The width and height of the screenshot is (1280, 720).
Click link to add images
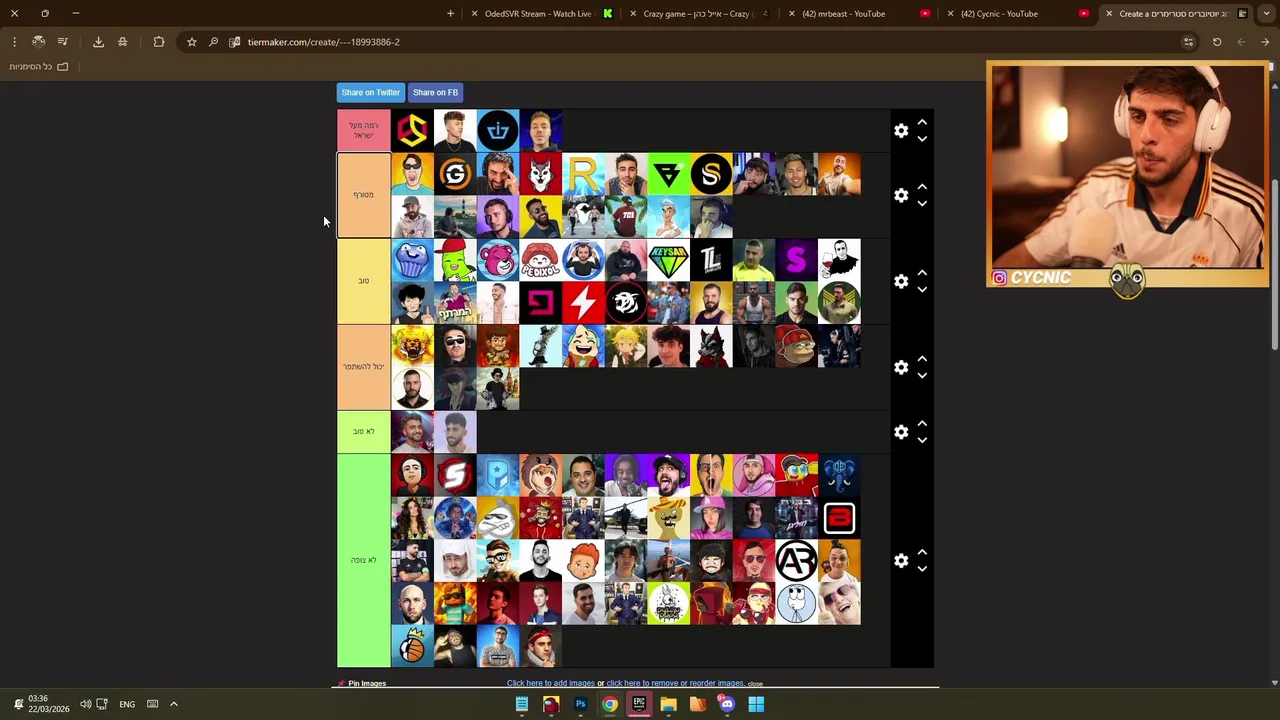click(550, 683)
